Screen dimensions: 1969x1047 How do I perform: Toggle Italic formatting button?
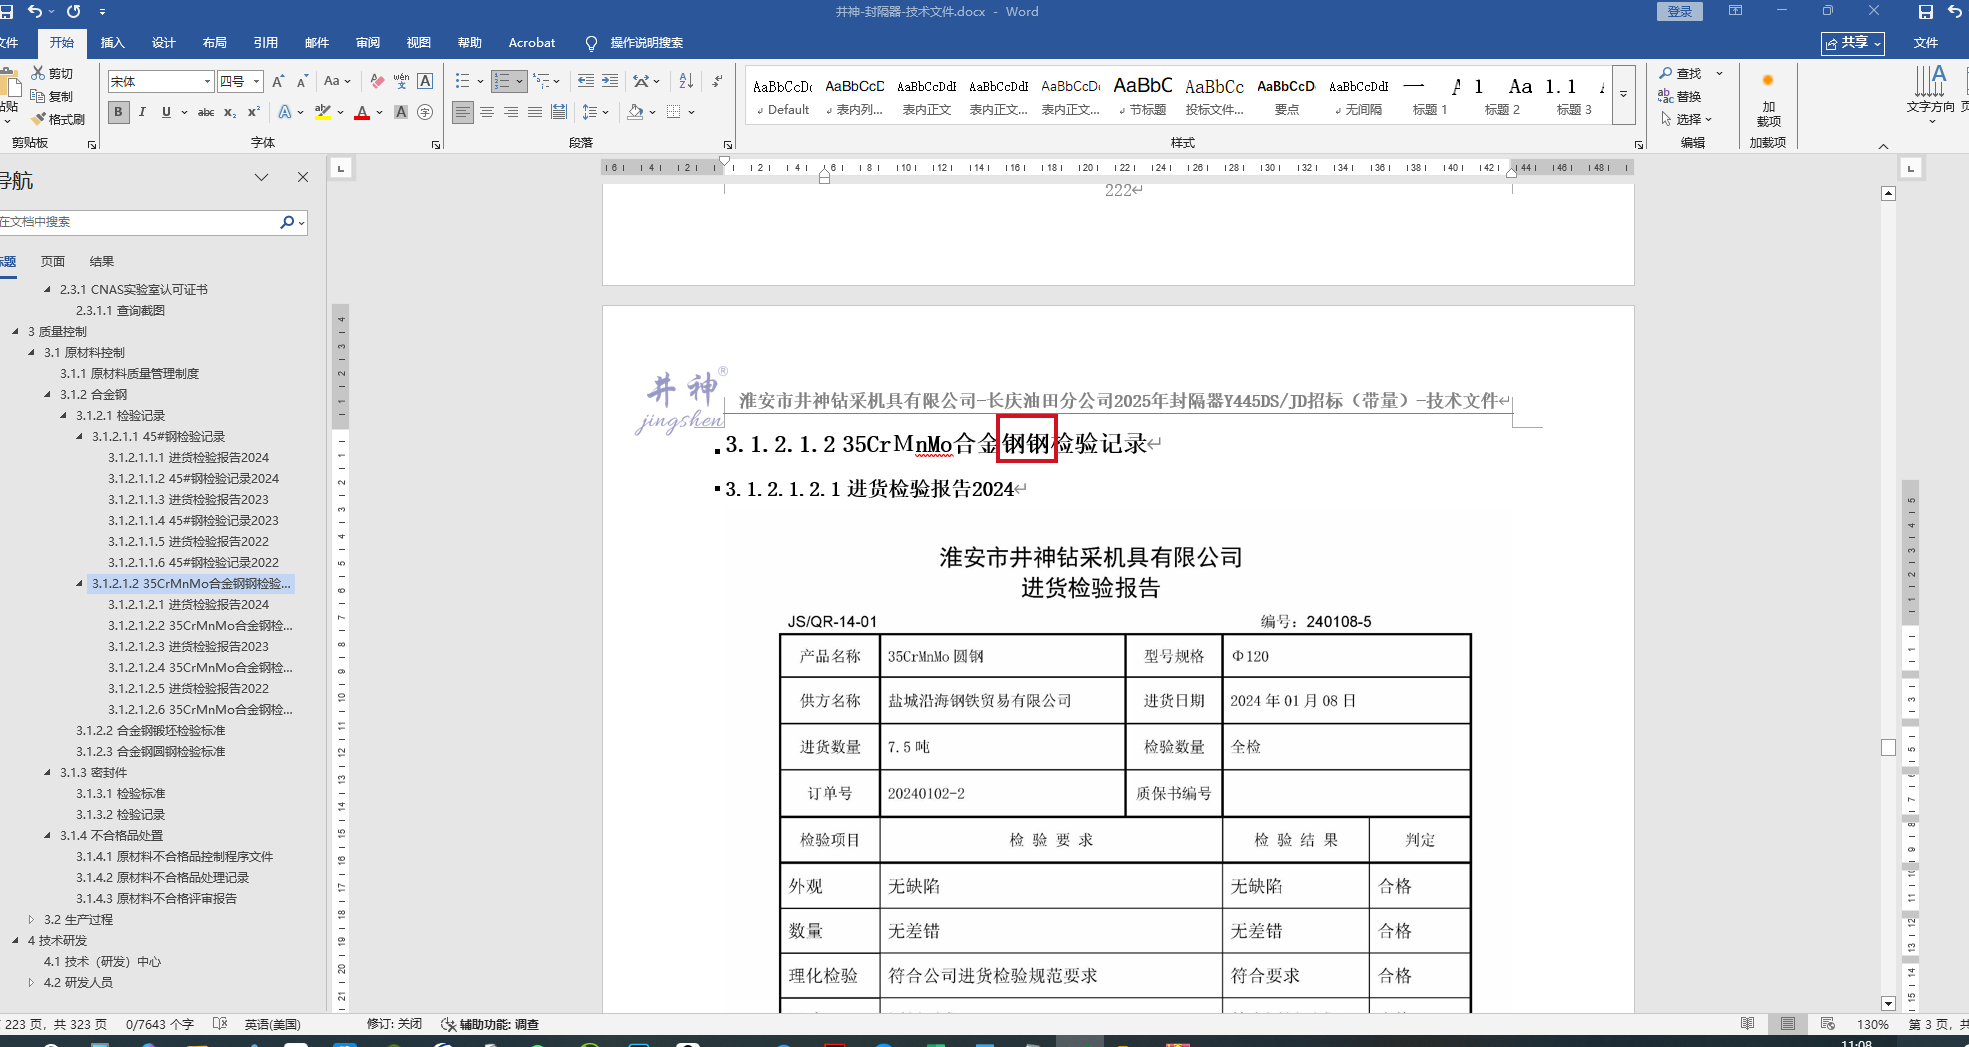[142, 112]
